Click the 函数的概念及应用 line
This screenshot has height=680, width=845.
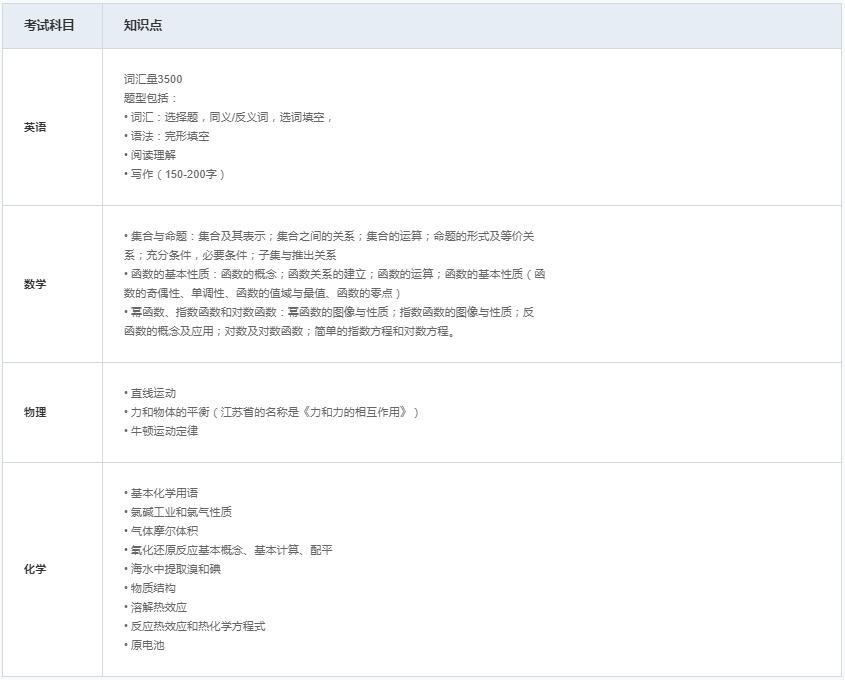(x=290, y=331)
